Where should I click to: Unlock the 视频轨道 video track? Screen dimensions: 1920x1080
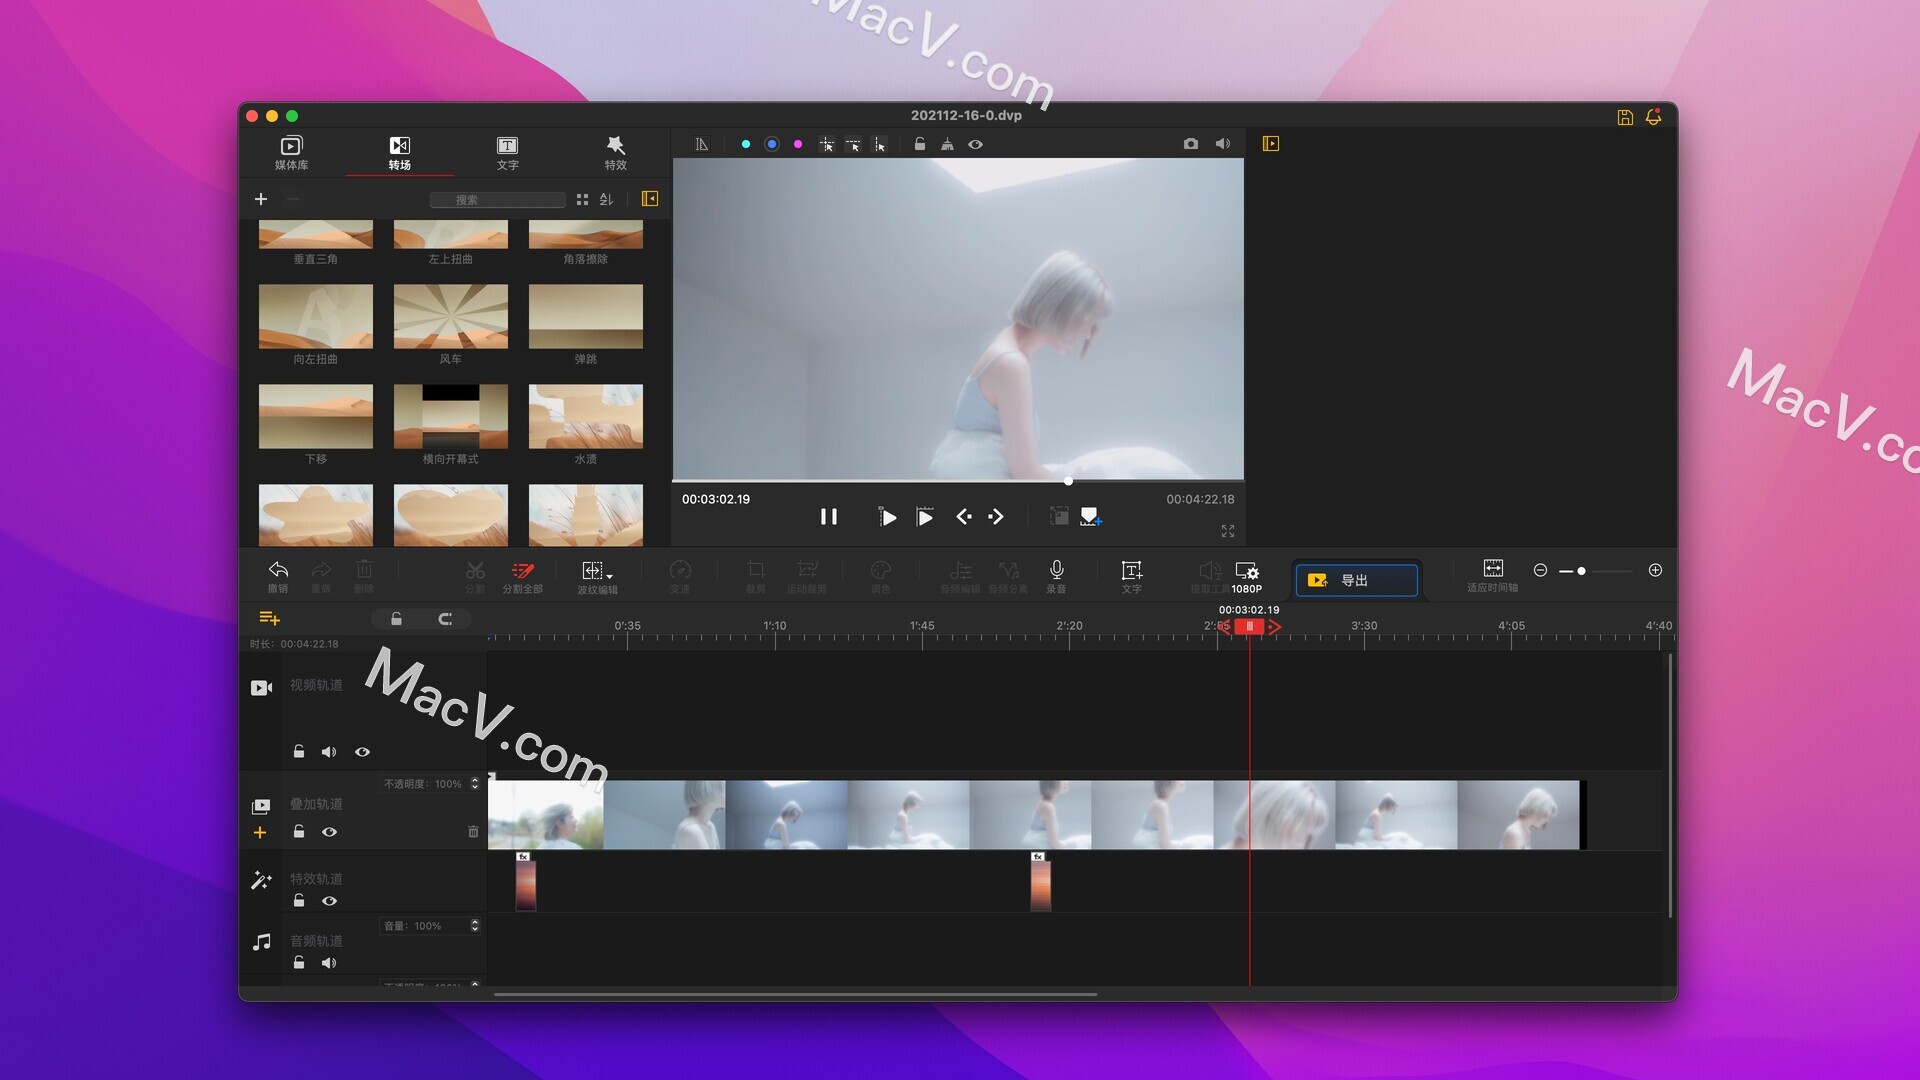[299, 752]
